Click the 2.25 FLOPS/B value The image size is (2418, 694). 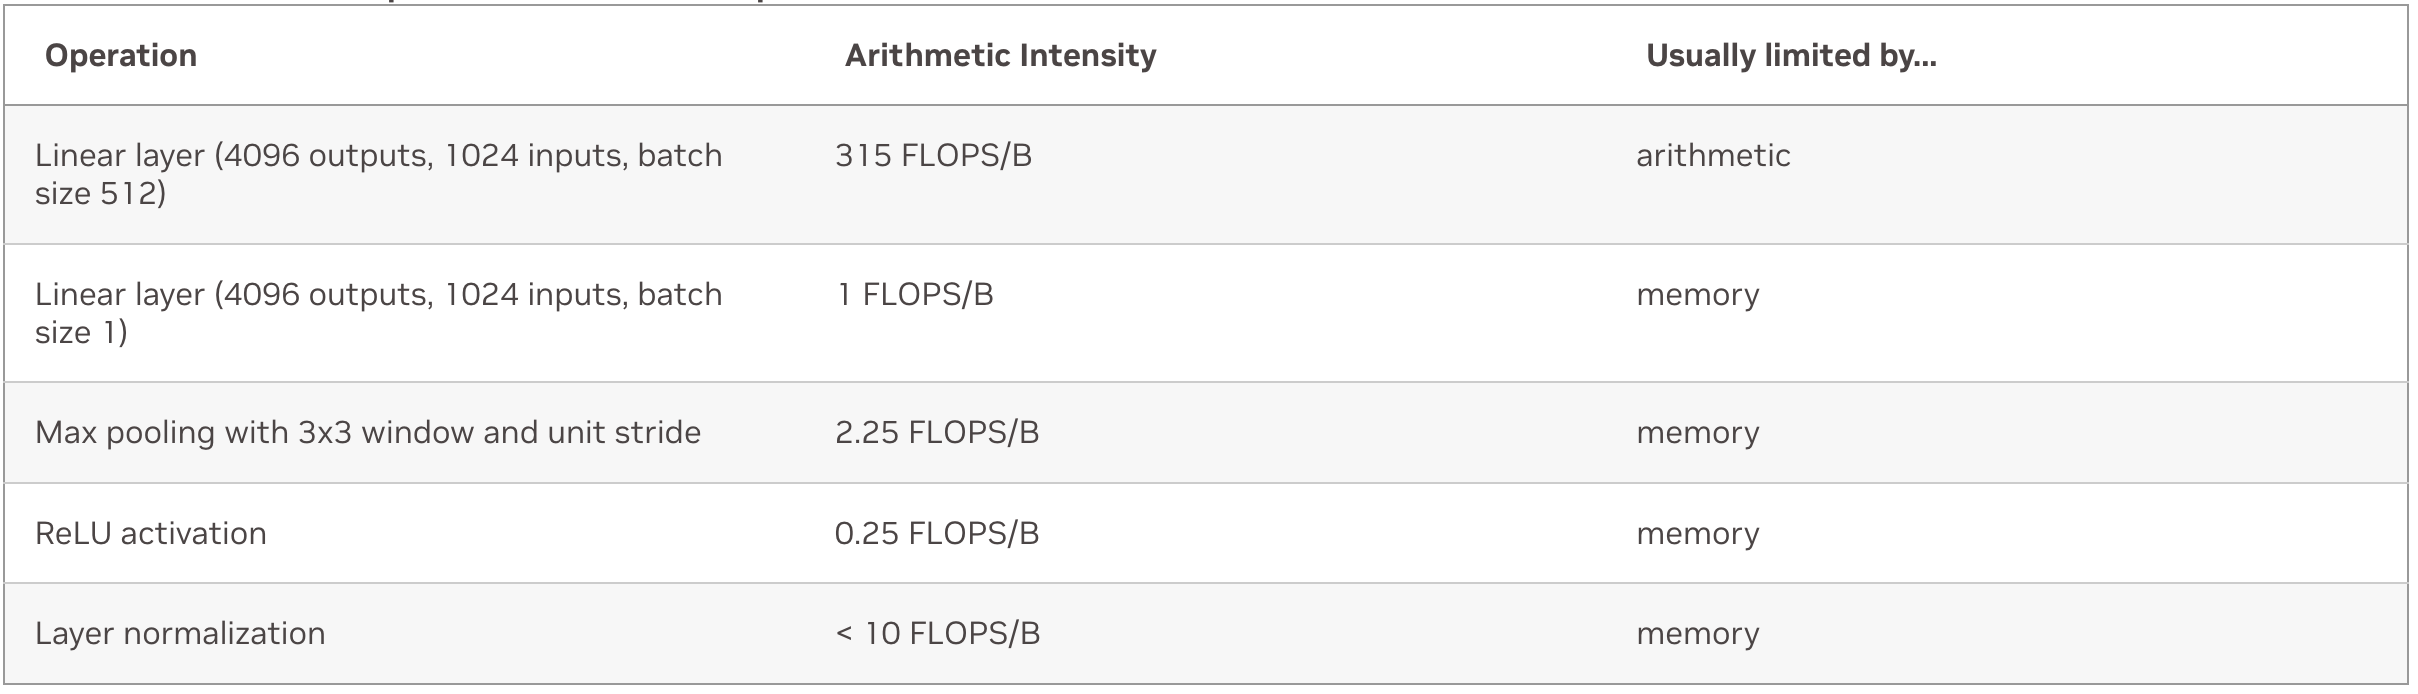click(x=937, y=432)
